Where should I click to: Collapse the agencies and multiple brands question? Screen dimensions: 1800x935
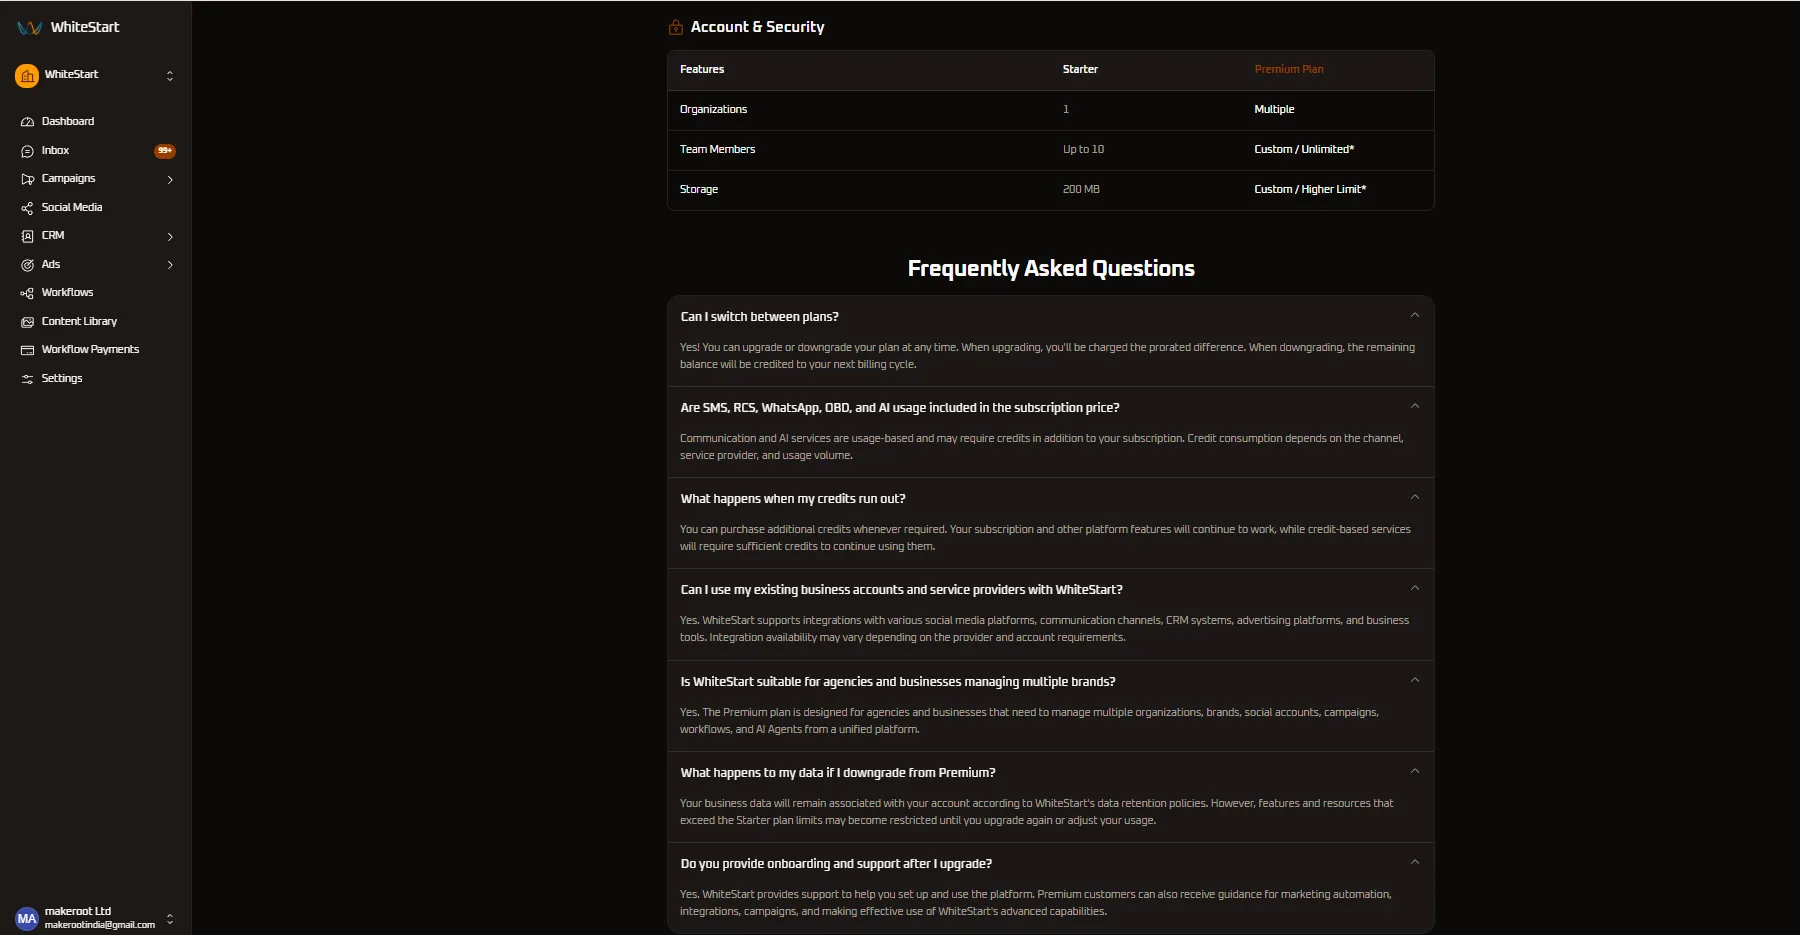1414,680
